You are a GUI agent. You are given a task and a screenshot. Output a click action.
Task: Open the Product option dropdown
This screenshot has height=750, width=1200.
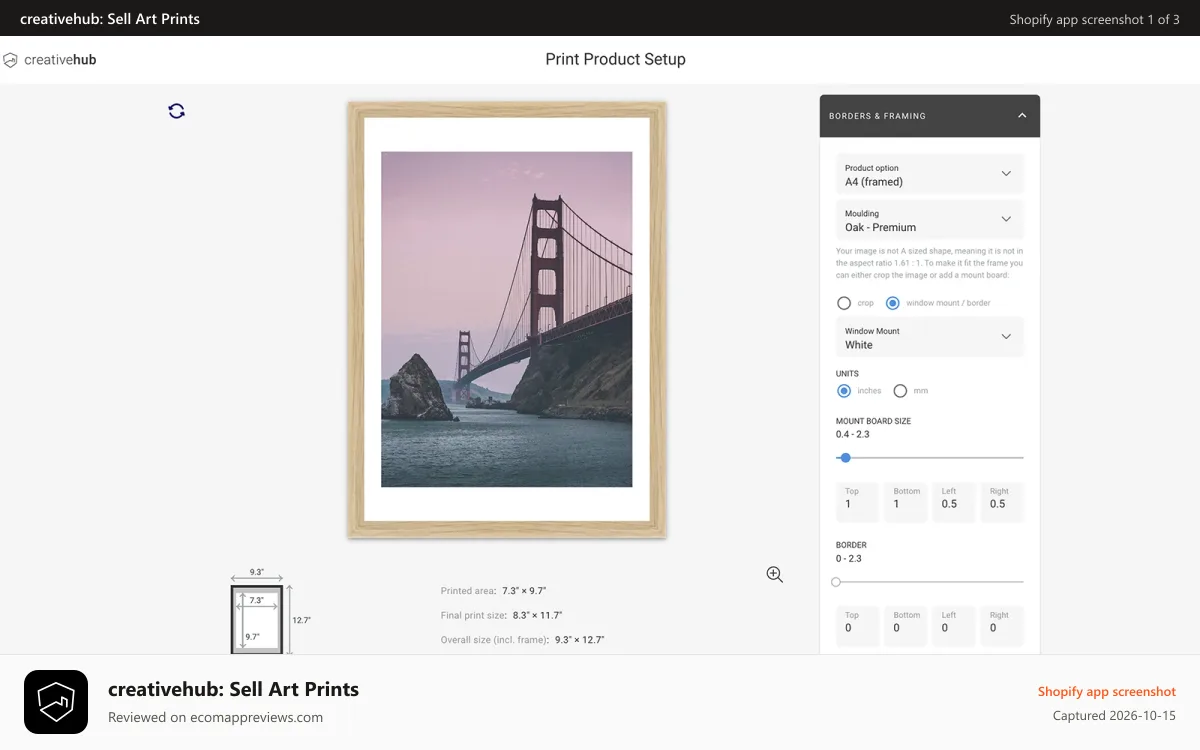[930, 174]
